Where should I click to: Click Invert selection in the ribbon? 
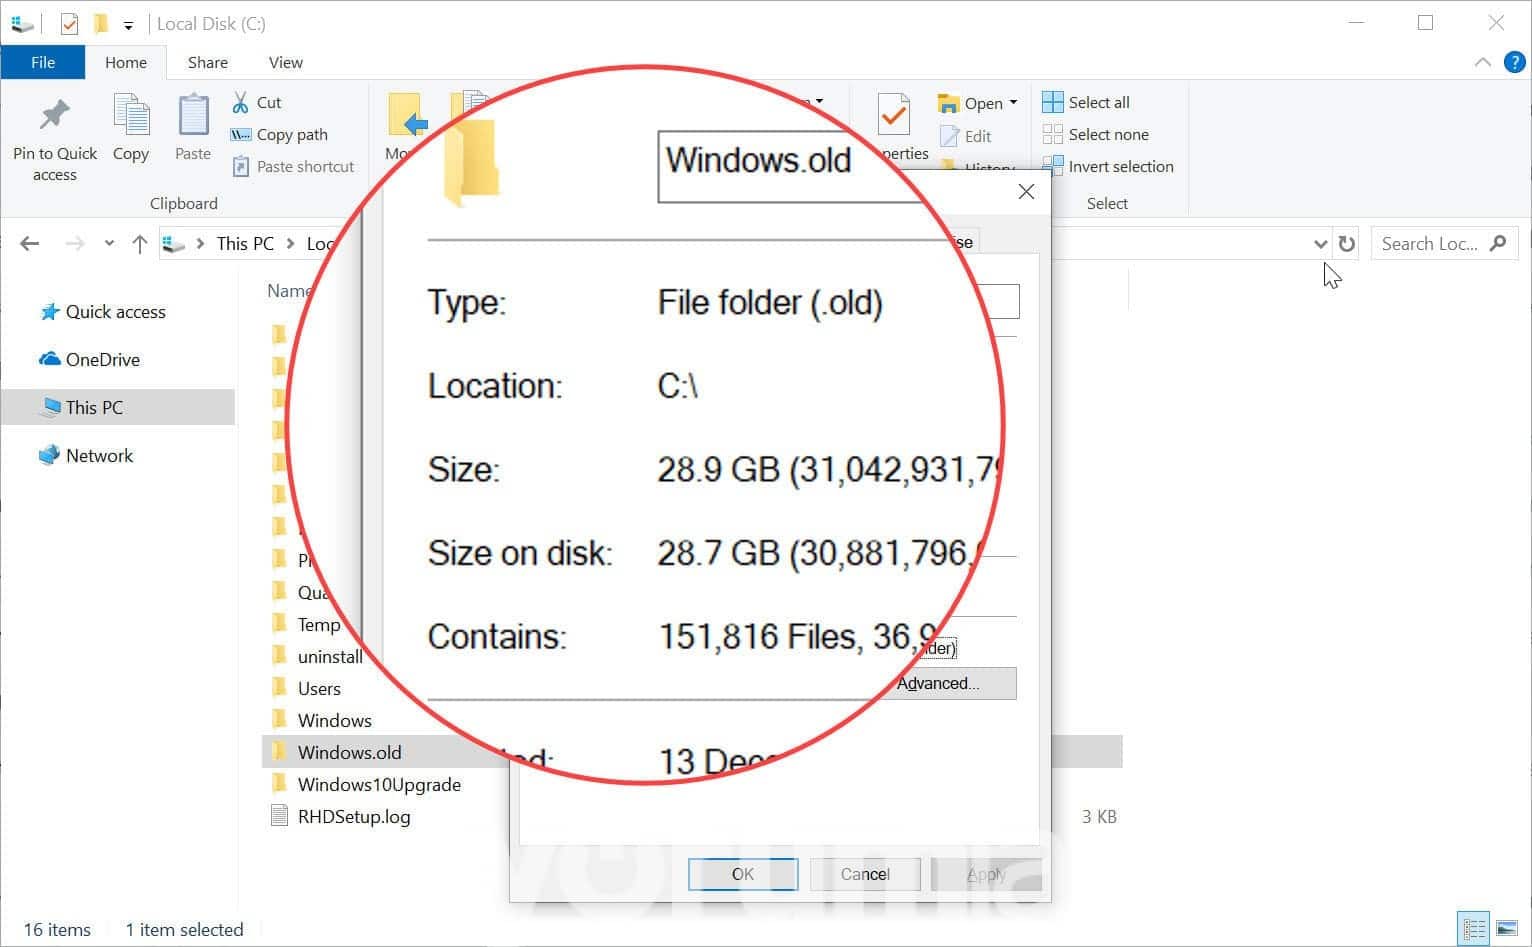1108,166
